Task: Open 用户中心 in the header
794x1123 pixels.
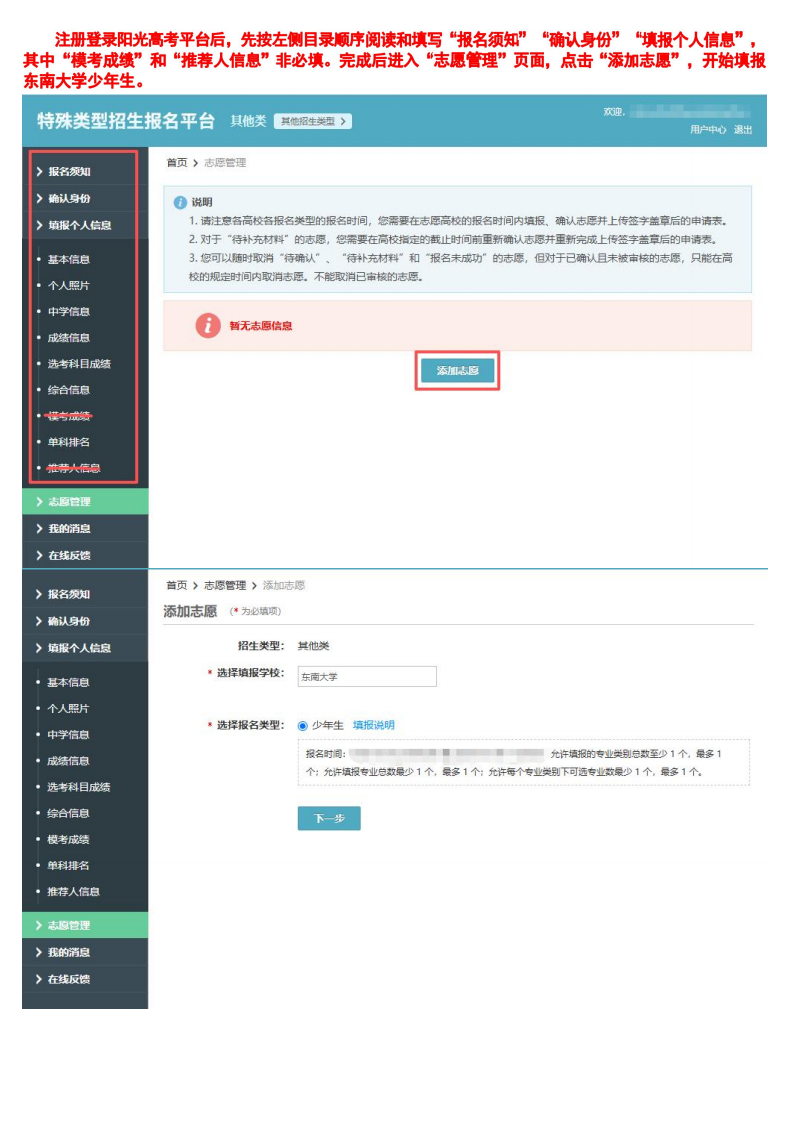Action: (x=708, y=130)
